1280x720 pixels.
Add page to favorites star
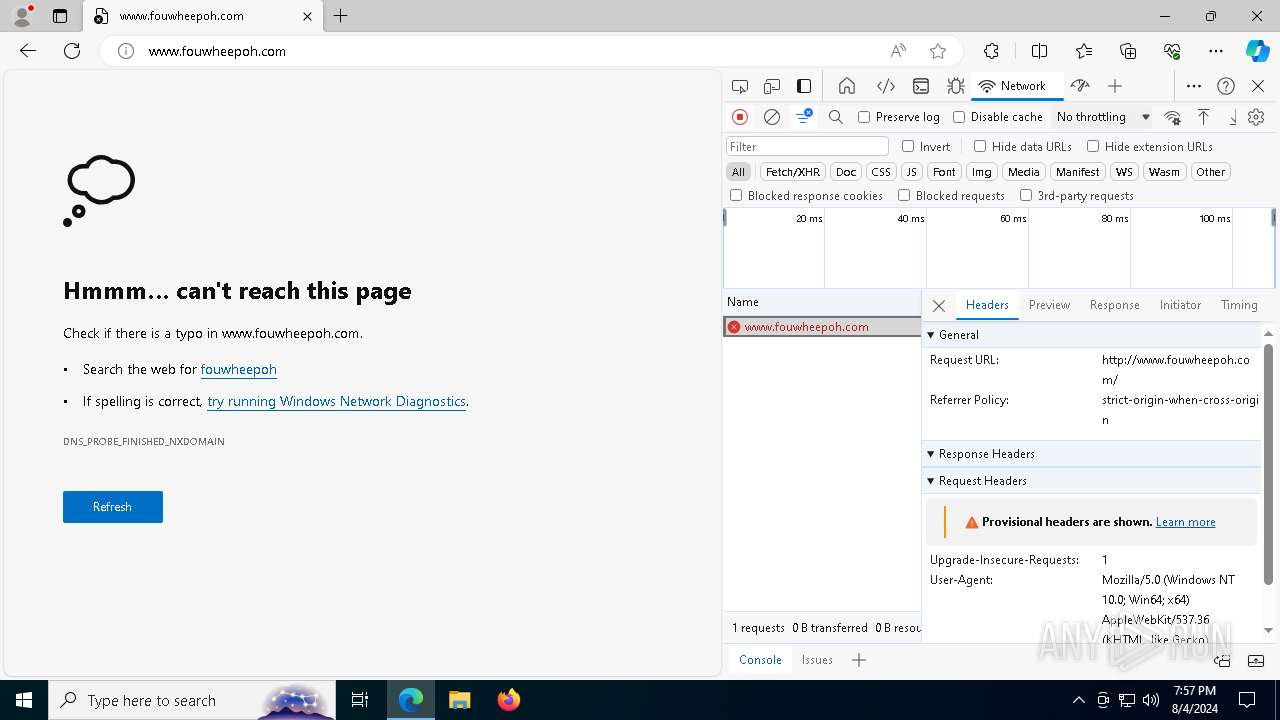click(938, 51)
